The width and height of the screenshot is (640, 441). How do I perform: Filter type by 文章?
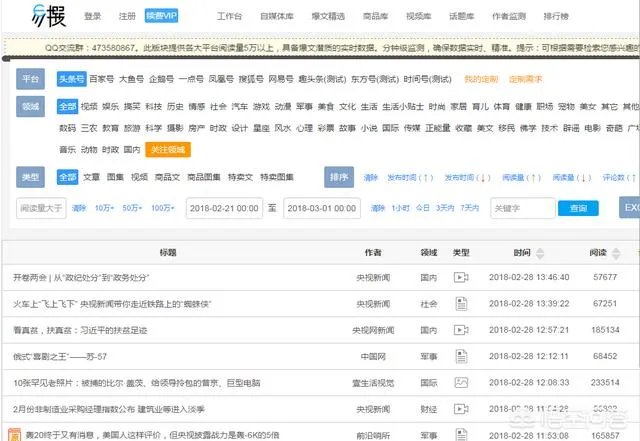pos(91,177)
